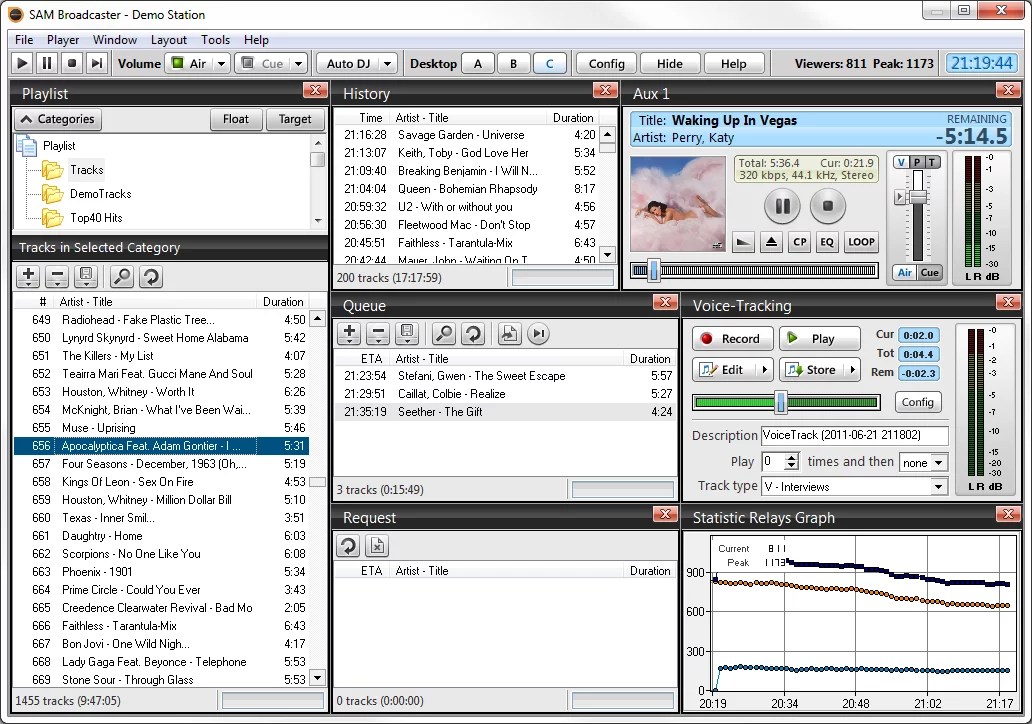Viewport: 1032px width, 724px height.
Task: Click the Record button in Voice-Tracking
Action: point(731,339)
